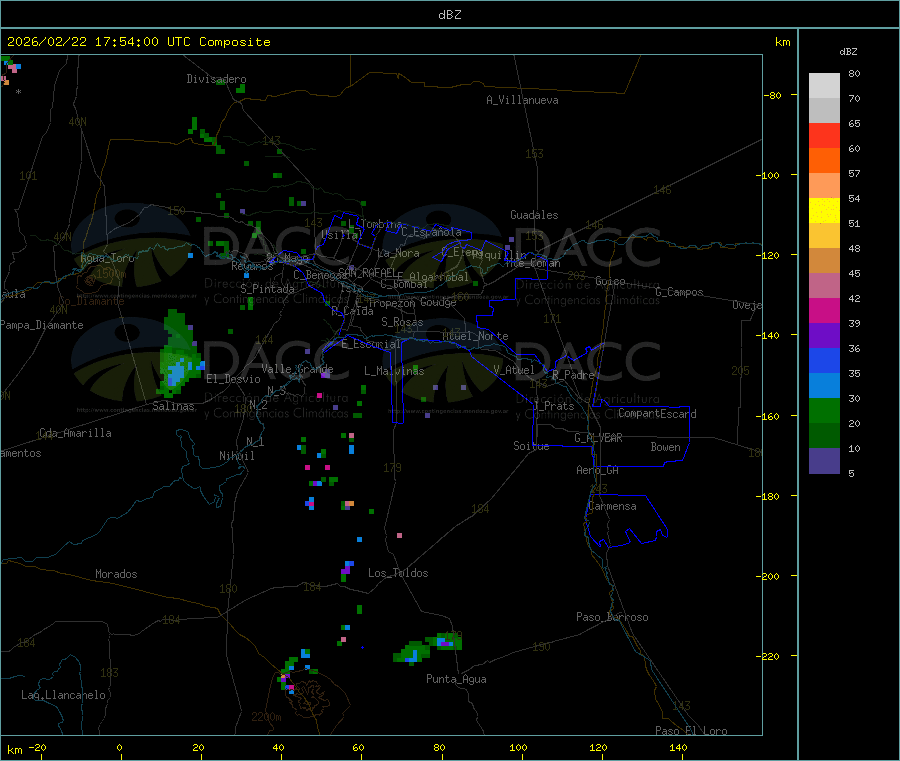Click the A_Villanueva map label
This screenshot has height=761, width=900.
[x=522, y=100]
